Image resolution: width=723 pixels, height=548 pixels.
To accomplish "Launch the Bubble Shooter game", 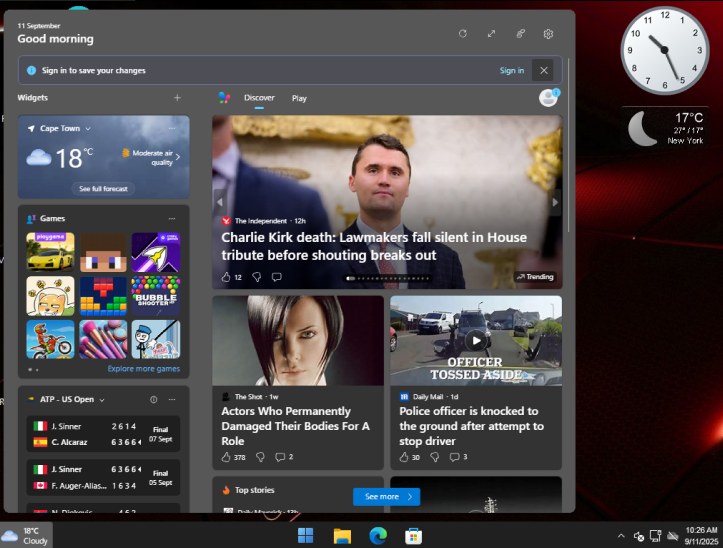I will pyautogui.click(x=156, y=296).
